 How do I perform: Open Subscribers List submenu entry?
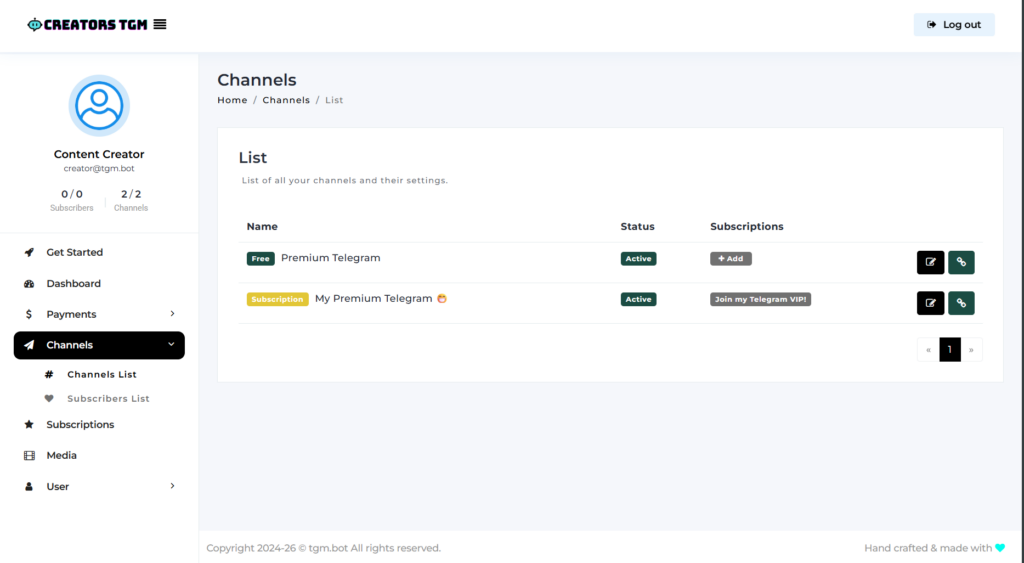pos(108,398)
